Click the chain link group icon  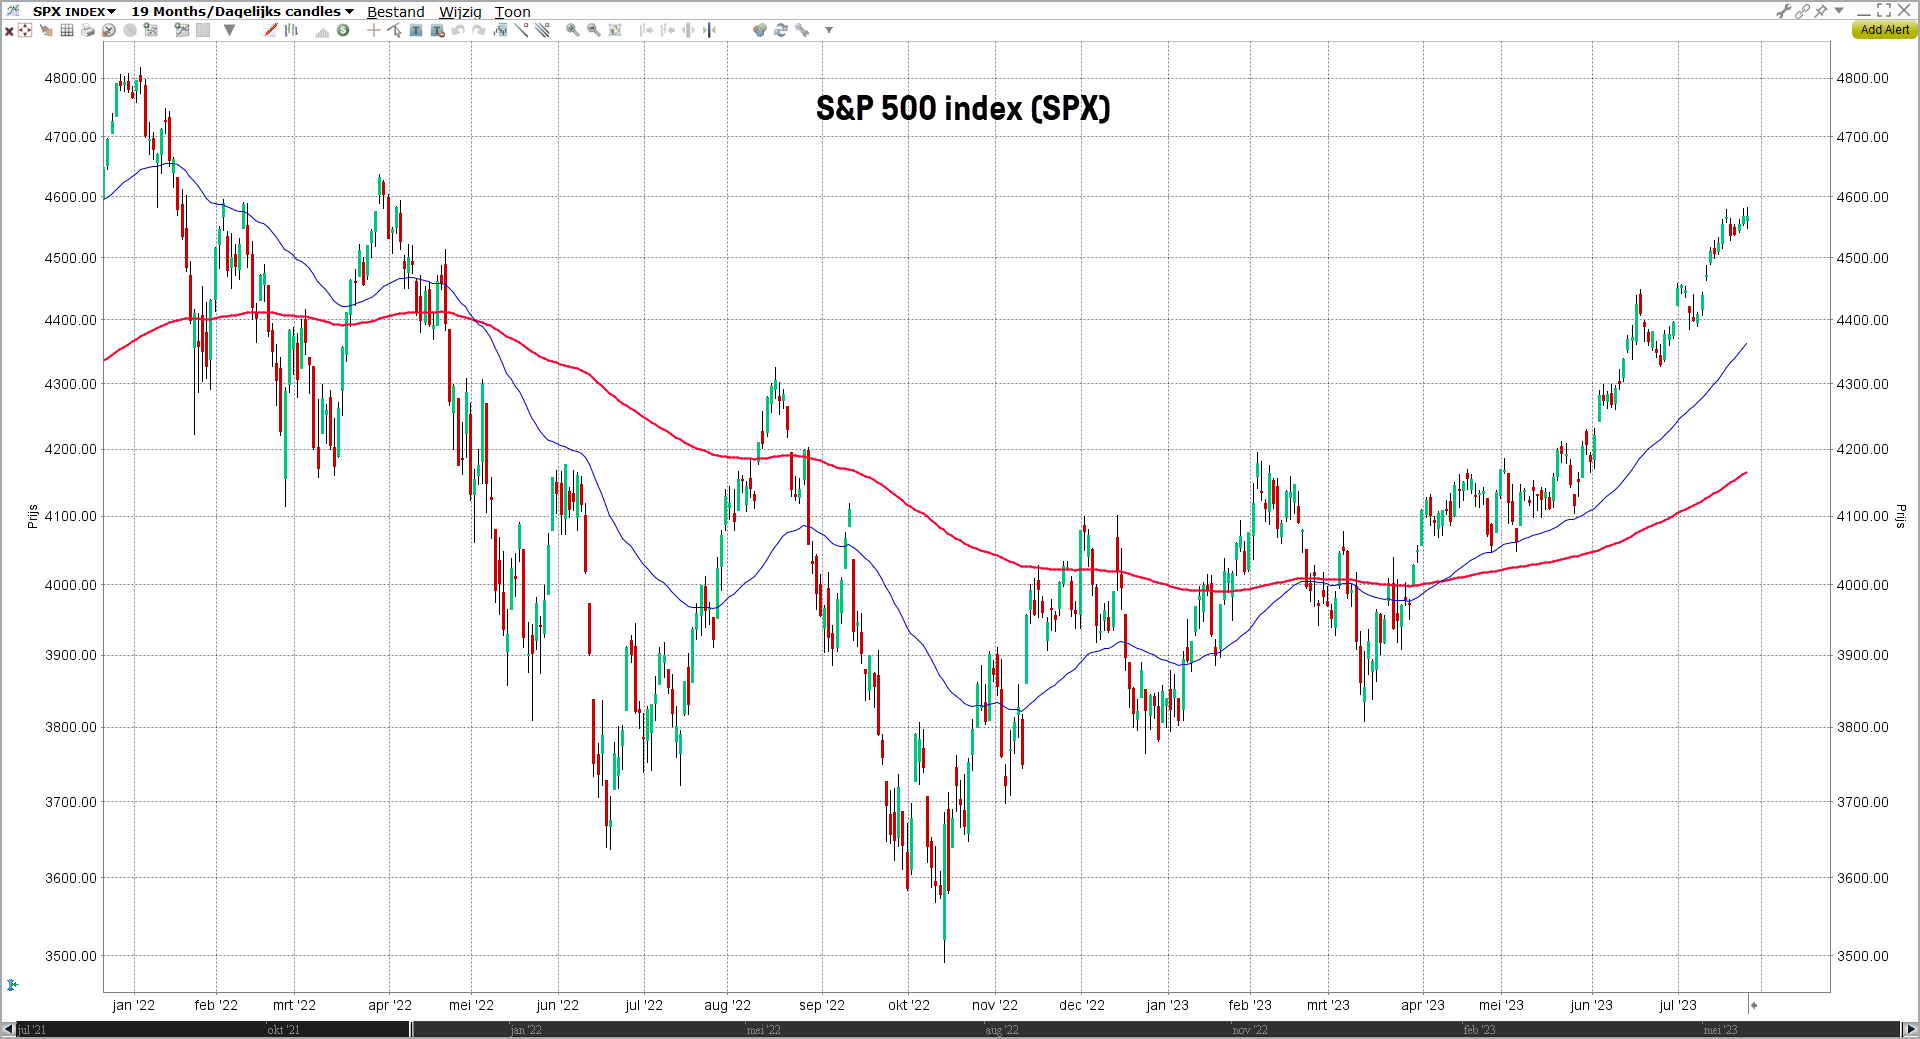1802,11
